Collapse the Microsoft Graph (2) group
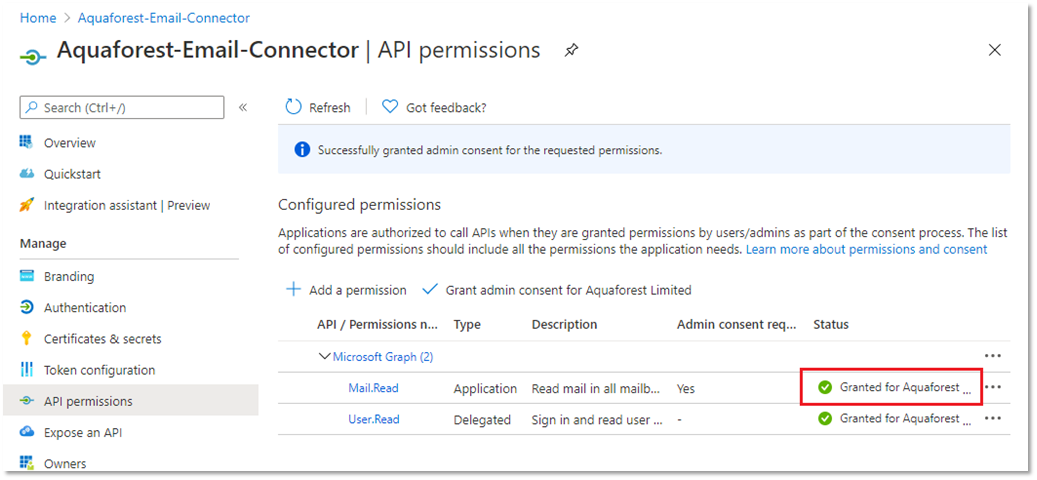This screenshot has width=1037, height=480. (324, 356)
